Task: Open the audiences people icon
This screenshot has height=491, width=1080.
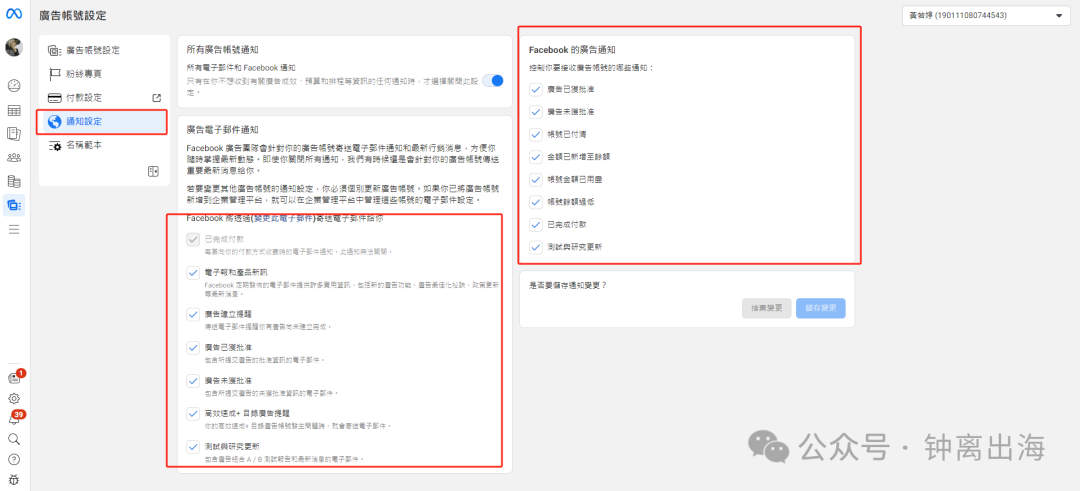Action: click(x=14, y=158)
